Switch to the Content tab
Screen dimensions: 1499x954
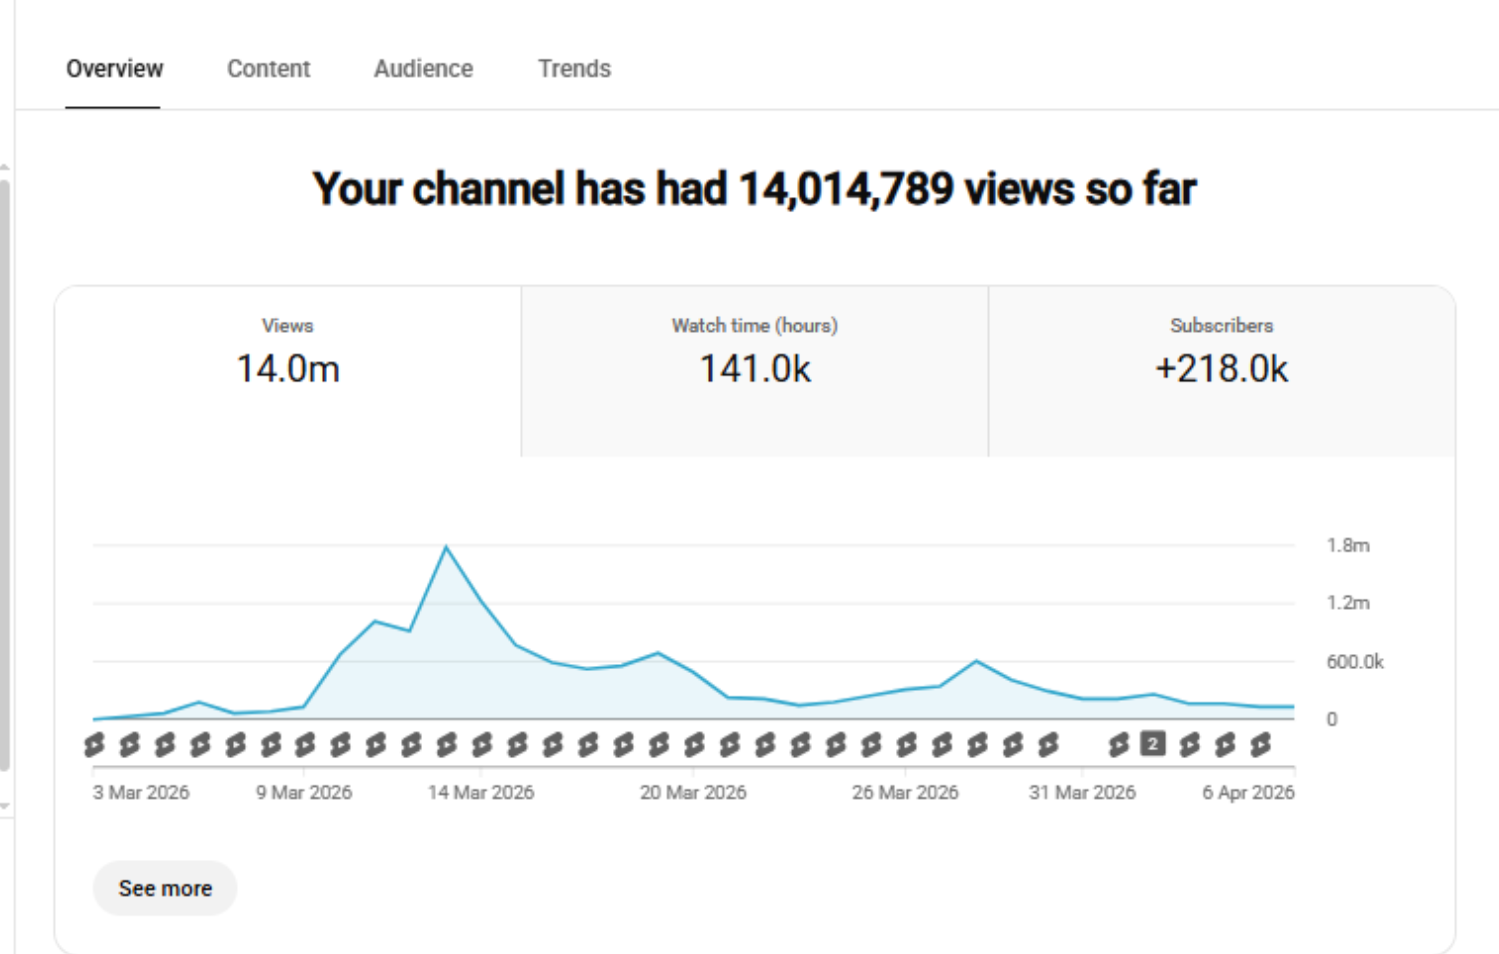point(268,69)
